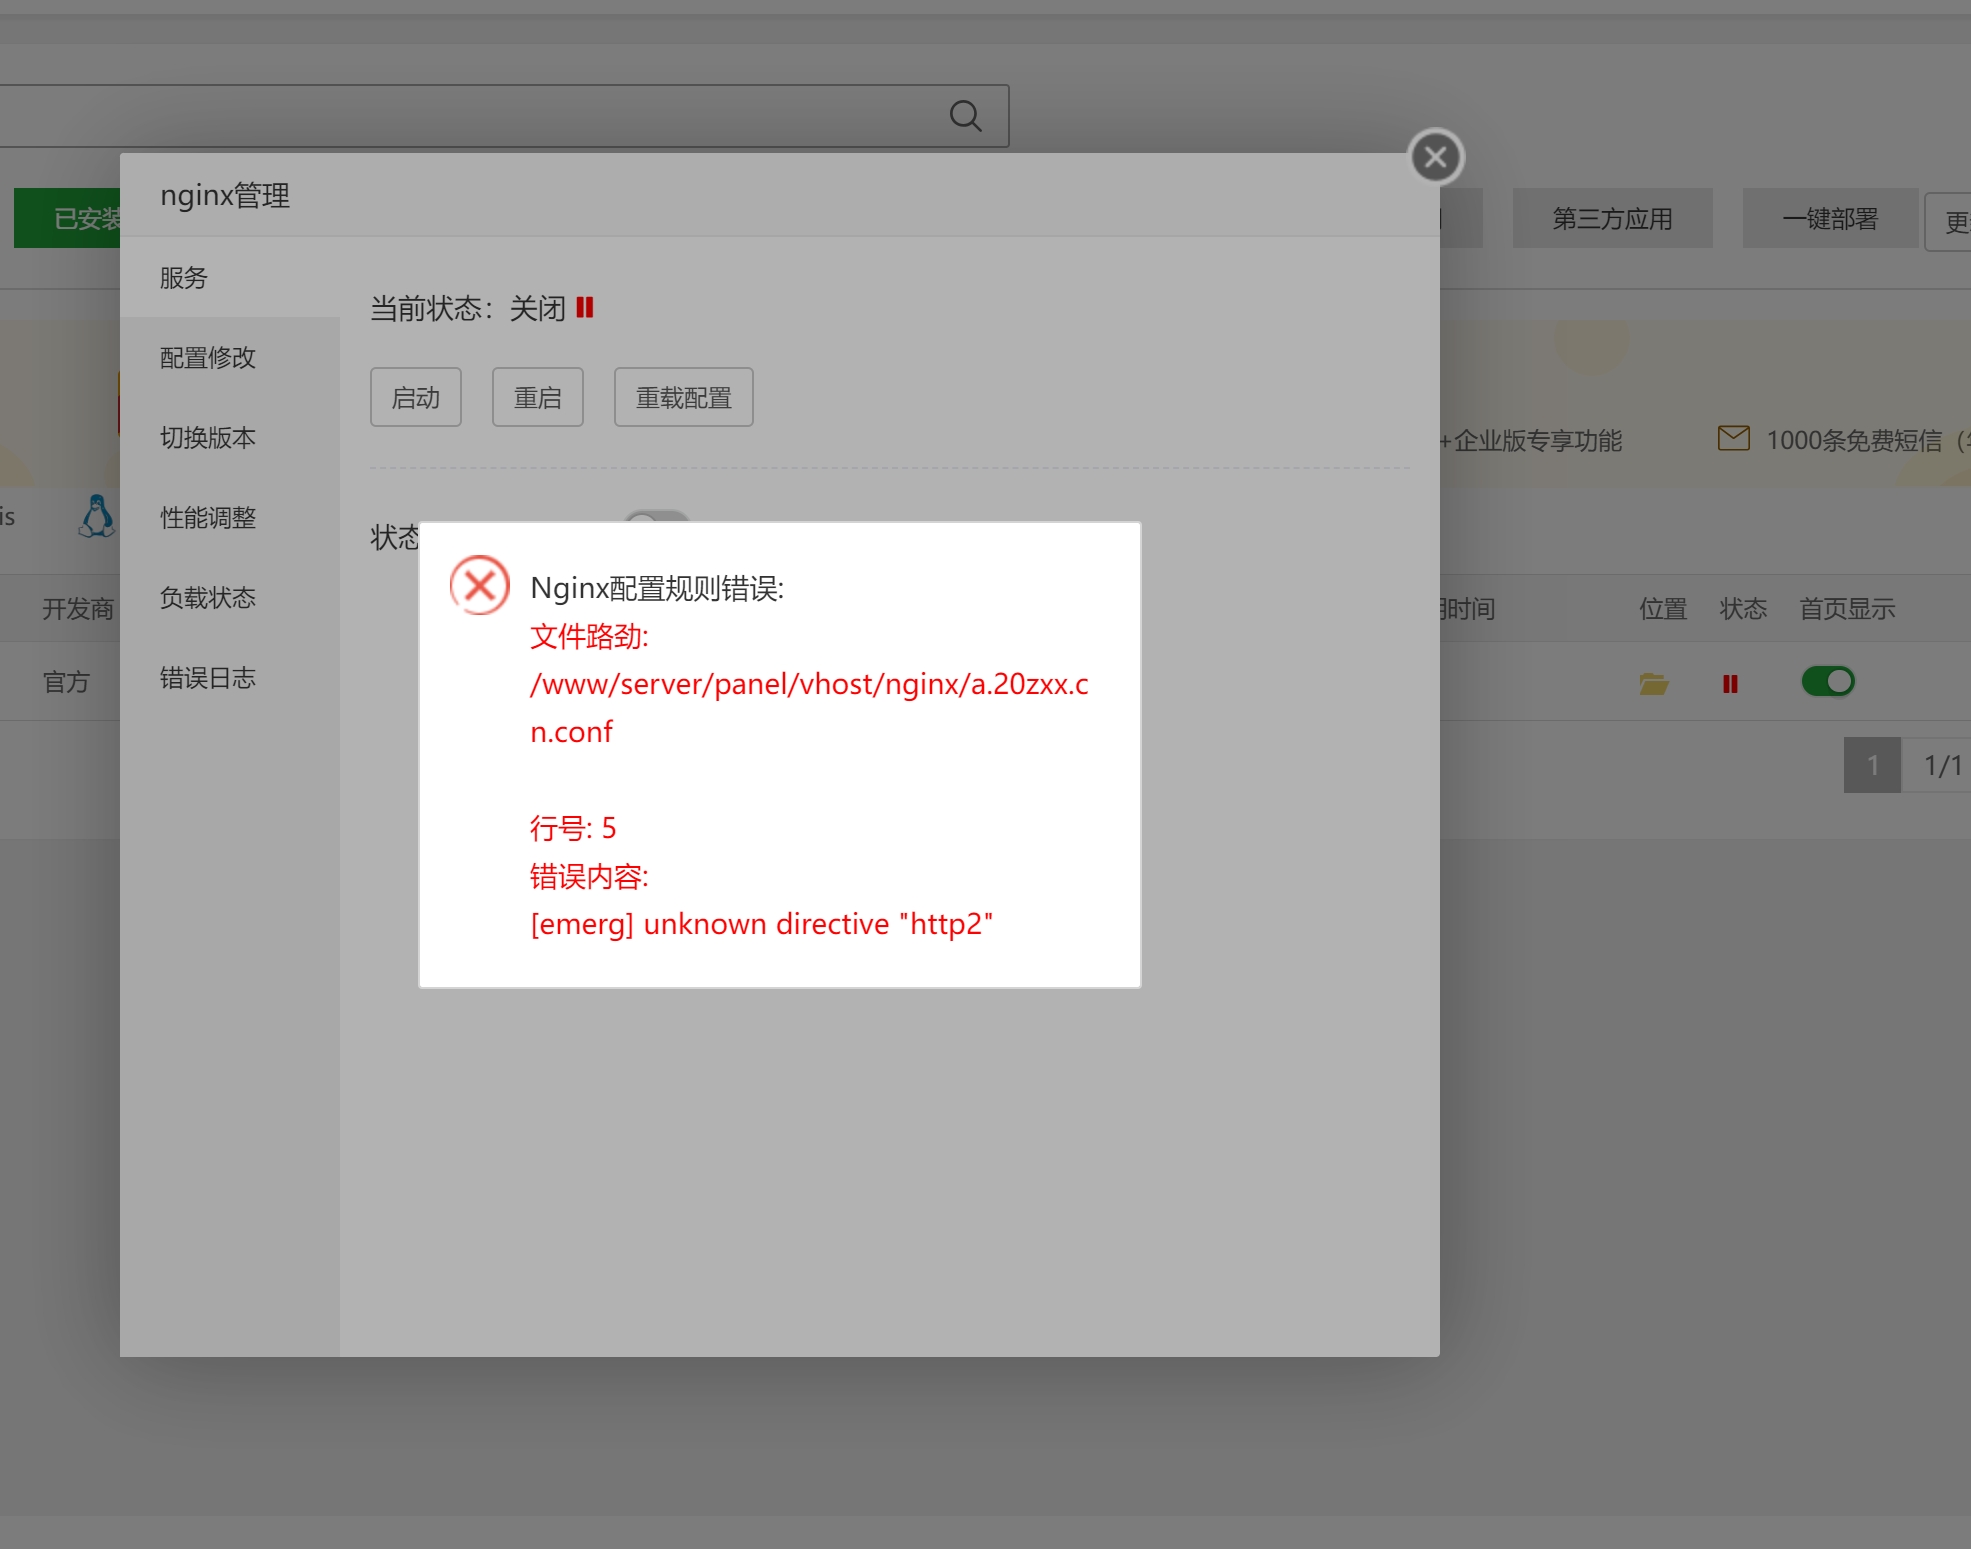Close the nginx管理 dialog
Viewport: 1971px width, 1549px height.
coord(1436,157)
